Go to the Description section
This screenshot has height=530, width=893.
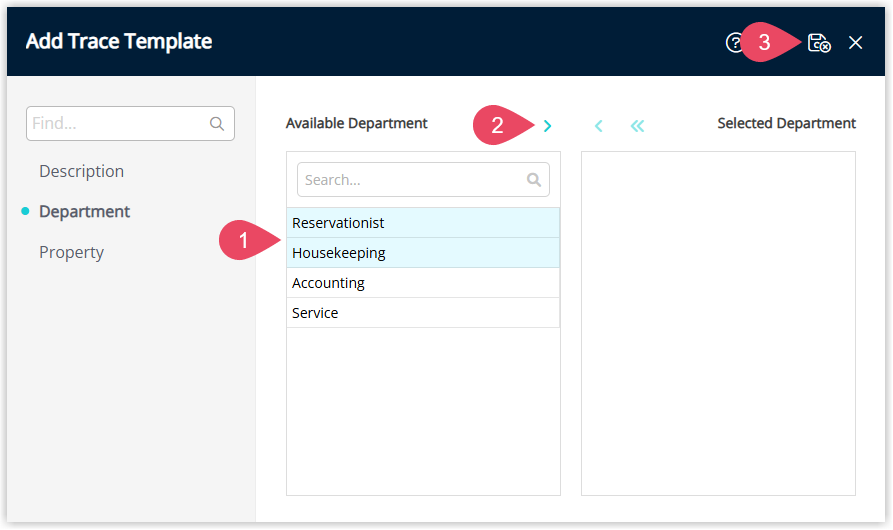tap(81, 171)
